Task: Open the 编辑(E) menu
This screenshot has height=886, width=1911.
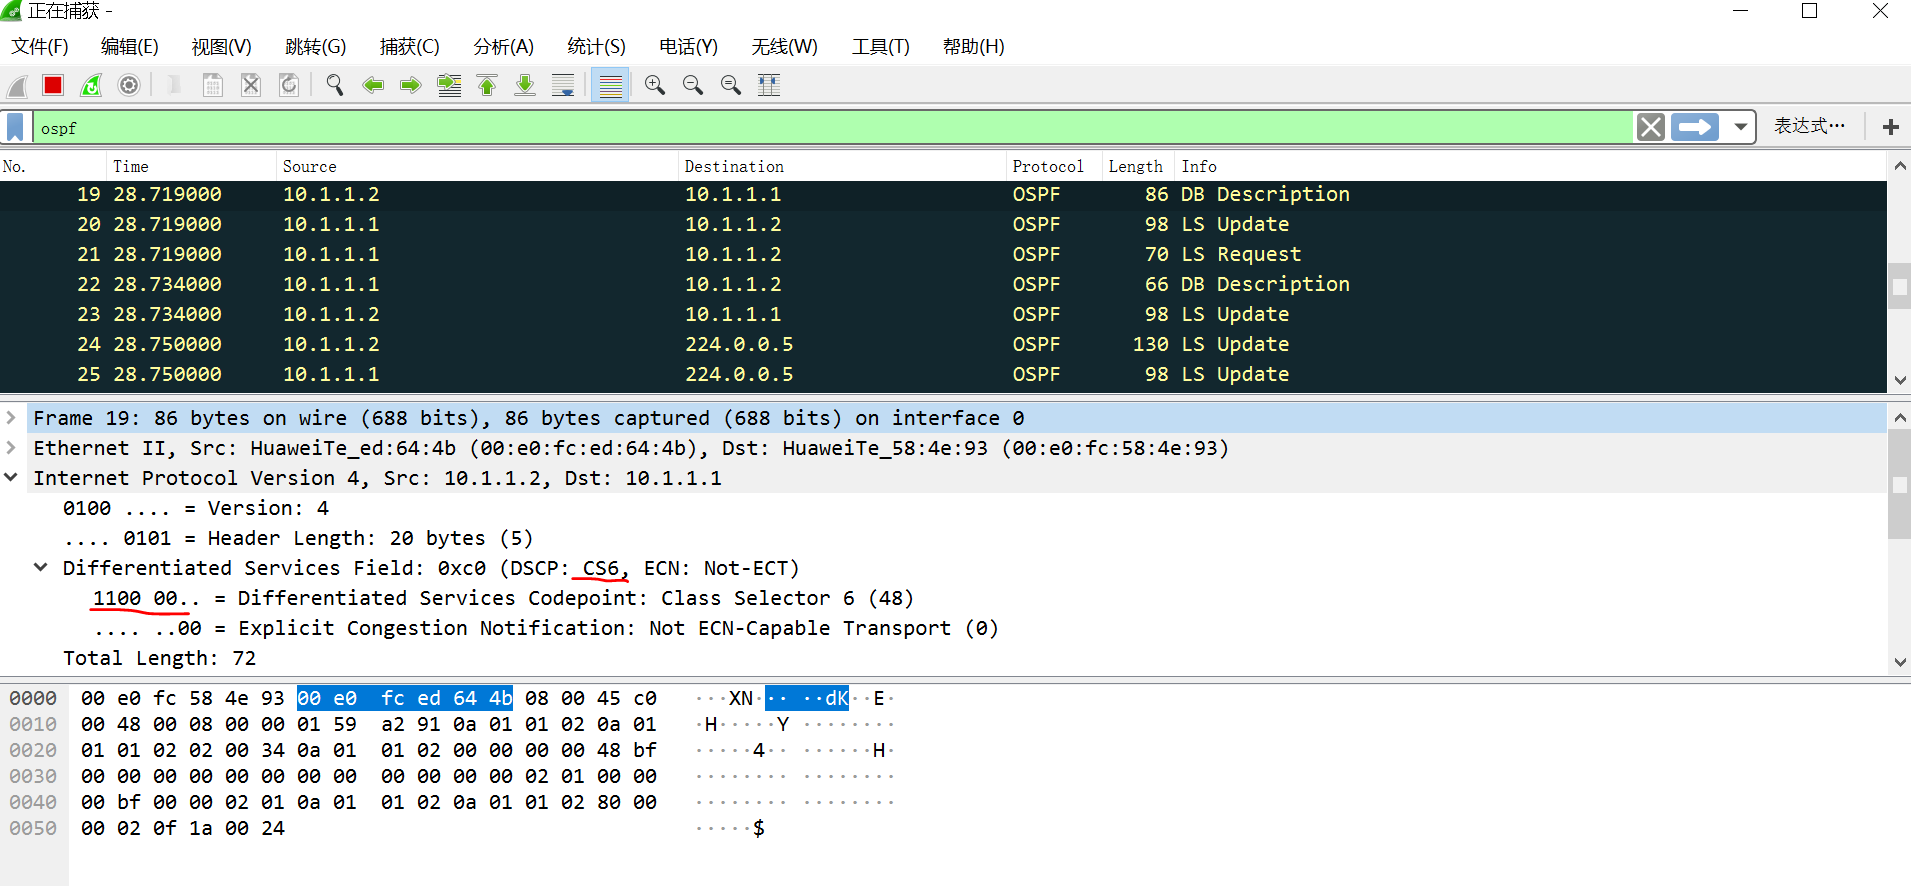Action: (x=130, y=47)
